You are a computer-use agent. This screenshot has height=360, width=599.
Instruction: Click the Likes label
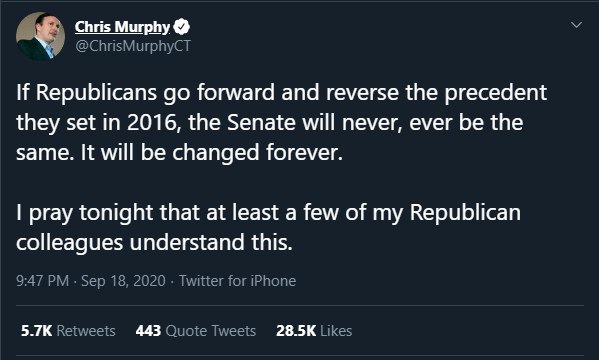coord(336,331)
